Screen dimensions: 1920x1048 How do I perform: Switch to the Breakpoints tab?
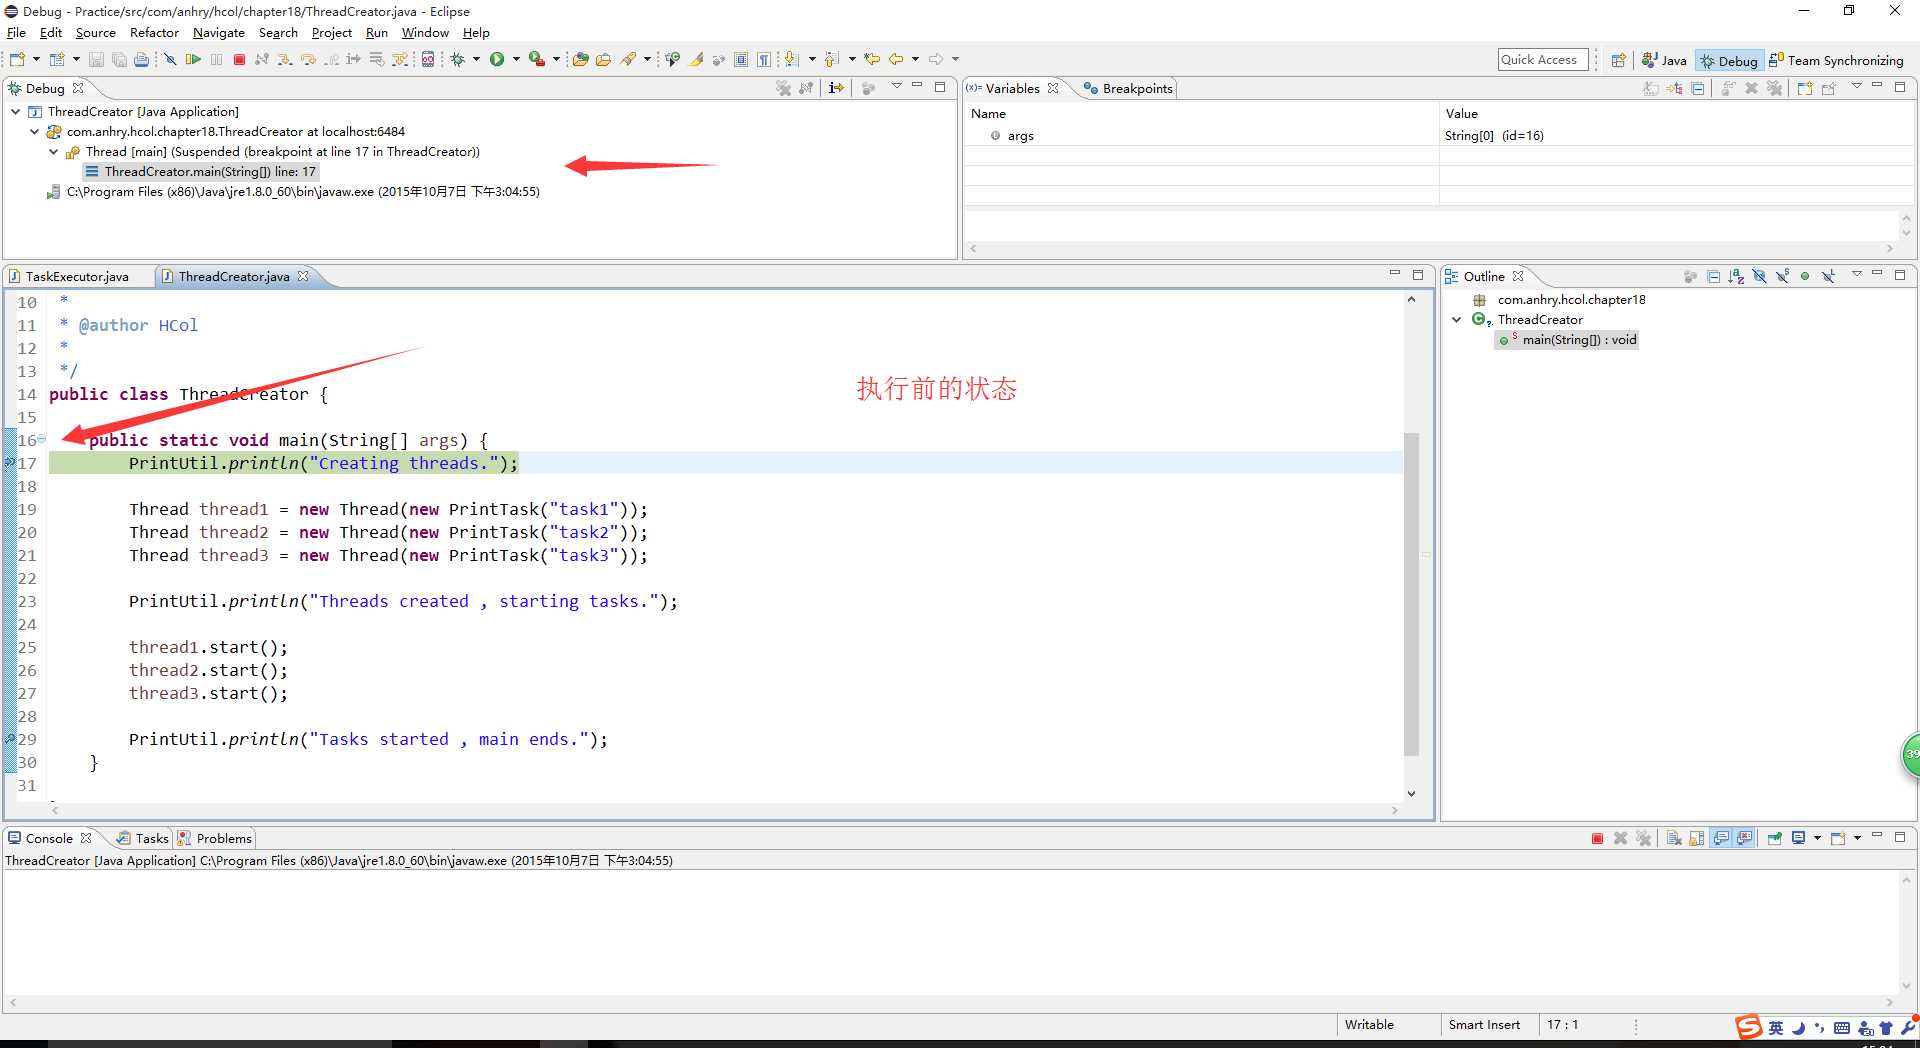(x=1128, y=89)
